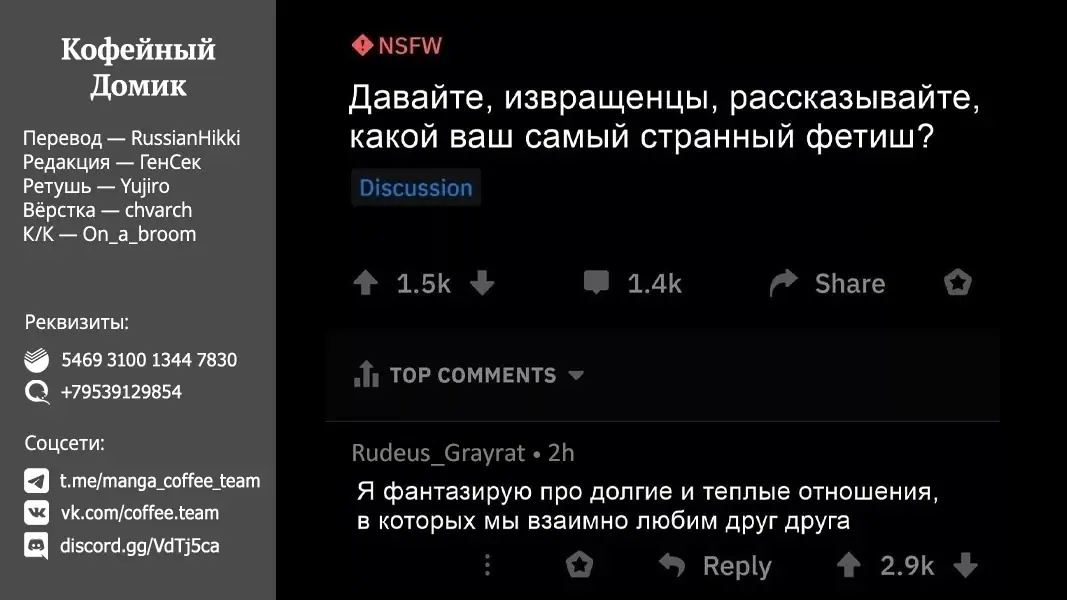The height and width of the screenshot is (600, 1067).
Task: Open the Telegram link t.me/manga_coffee_team
Action: (x=160, y=481)
